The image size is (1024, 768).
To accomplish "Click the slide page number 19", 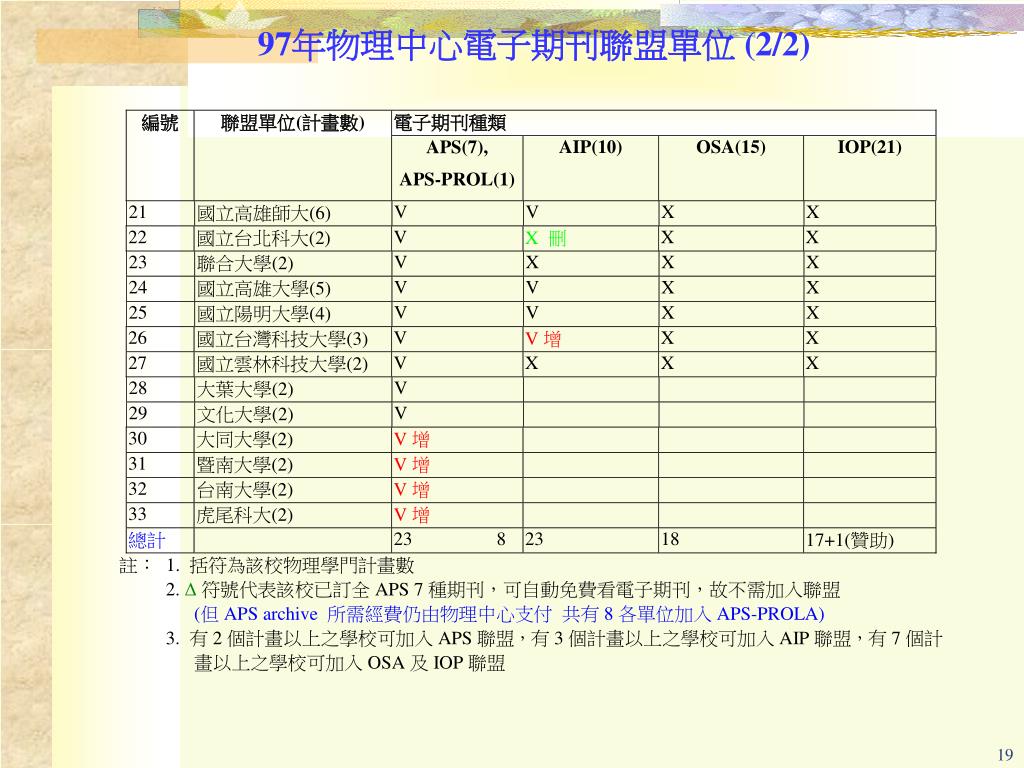I will click(x=1006, y=754).
